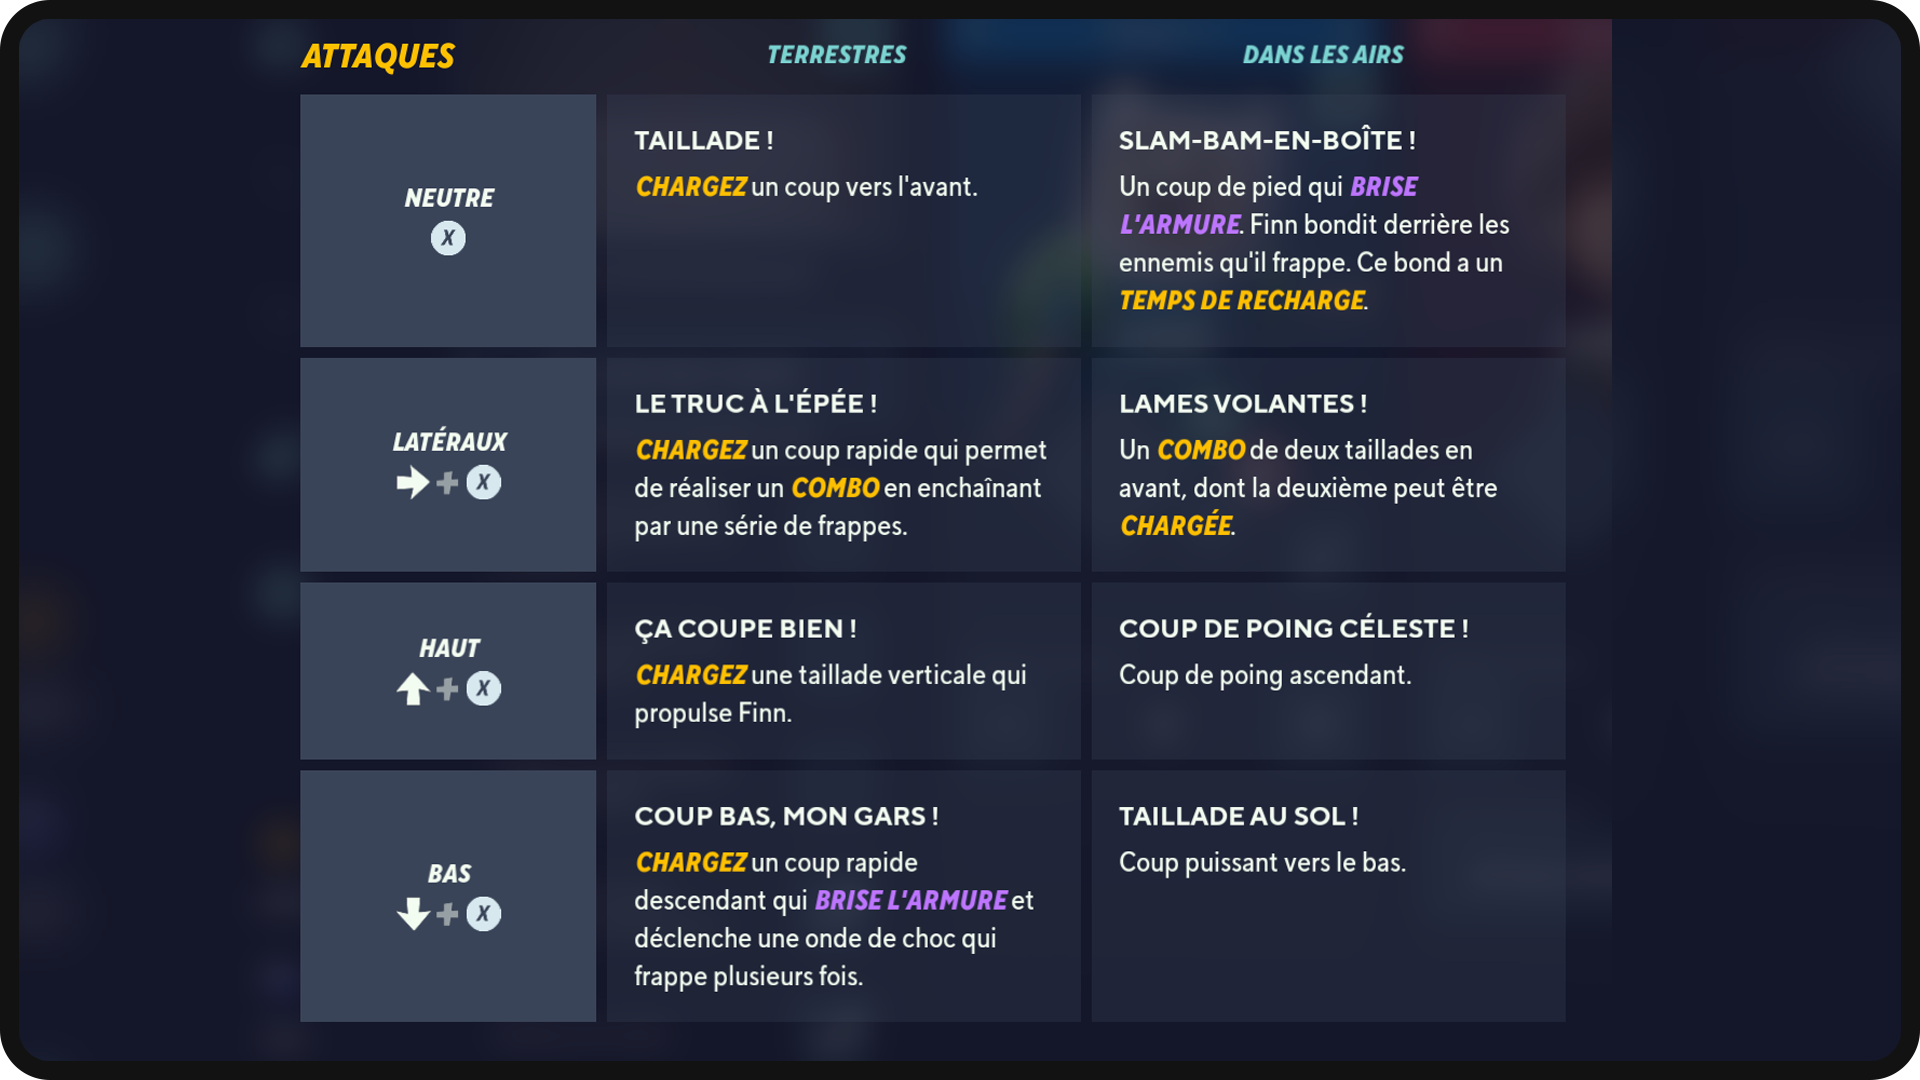Screen dimensions: 1920x1080
Task: Select the LAMES VOLANTES ! card
Action: (1328, 465)
